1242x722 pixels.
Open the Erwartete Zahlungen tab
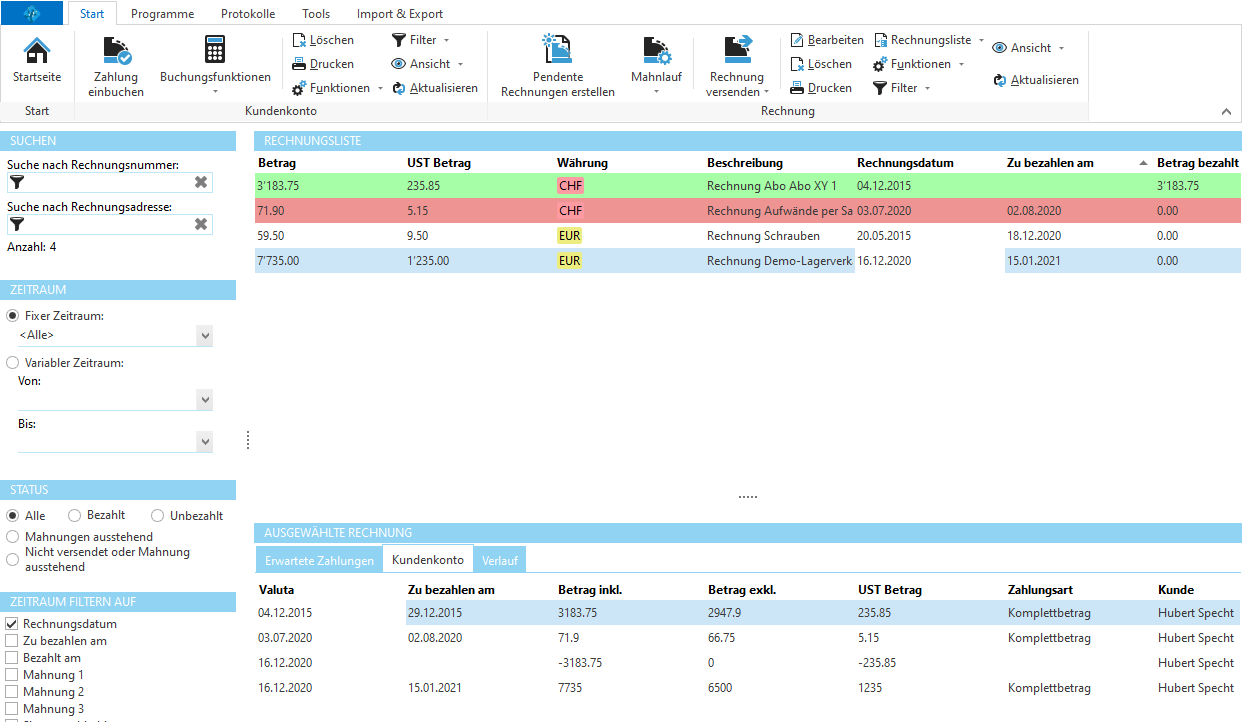(x=319, y=560)
